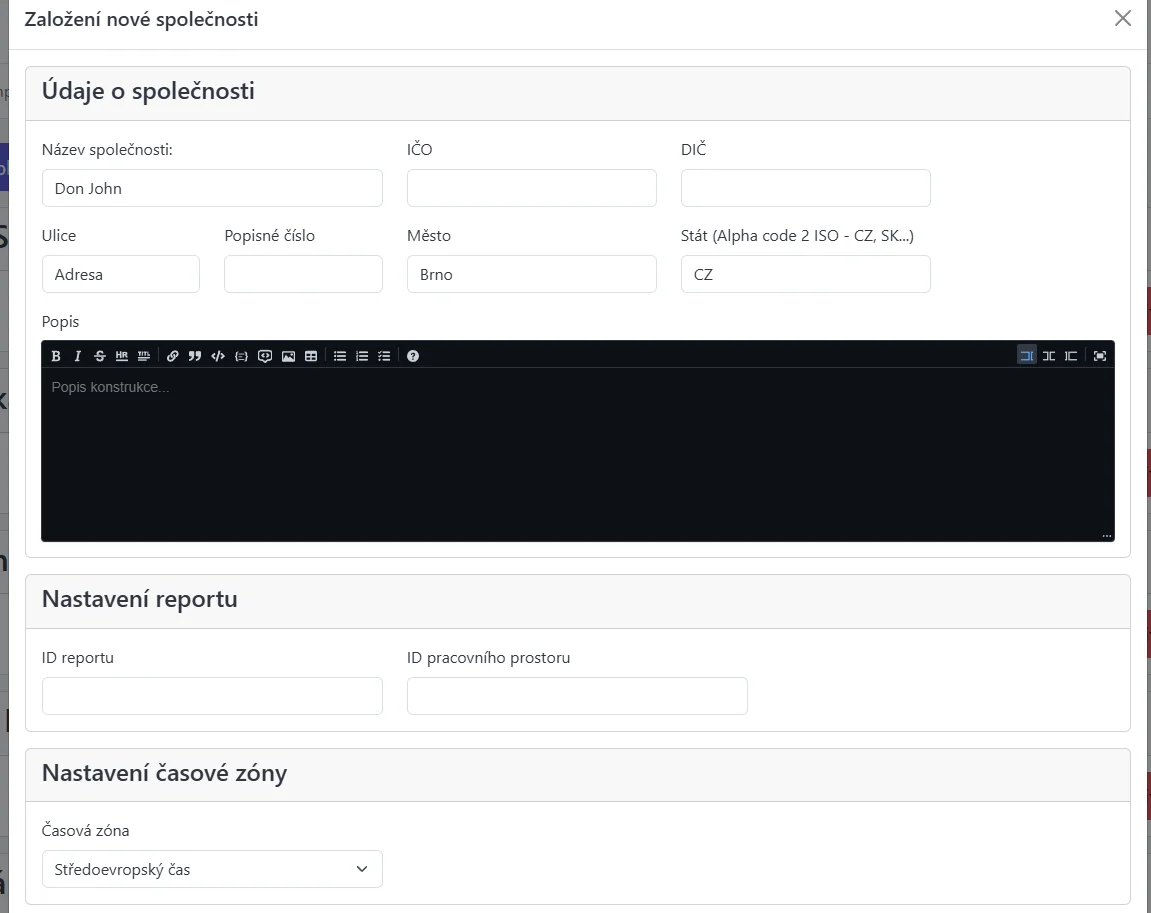Toggle fullscreen mode for the editor
Screen dimensions: 1151x913
[1100, 356]
